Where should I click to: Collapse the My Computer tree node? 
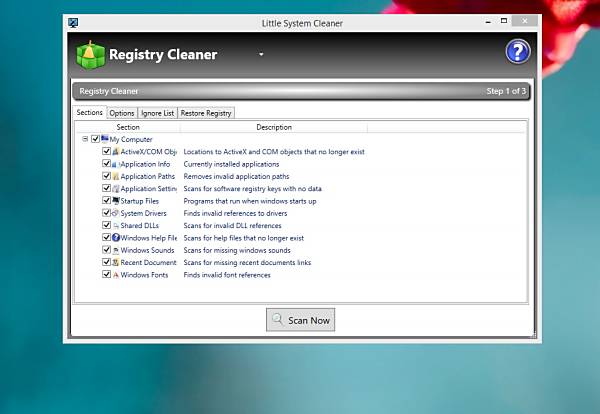coord(85,139)
